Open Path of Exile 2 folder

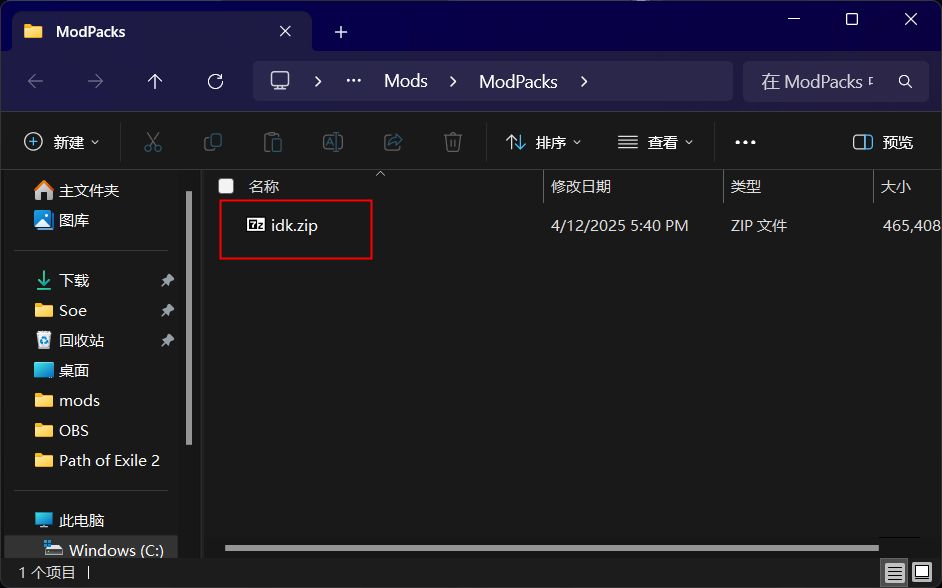point(97,460)
